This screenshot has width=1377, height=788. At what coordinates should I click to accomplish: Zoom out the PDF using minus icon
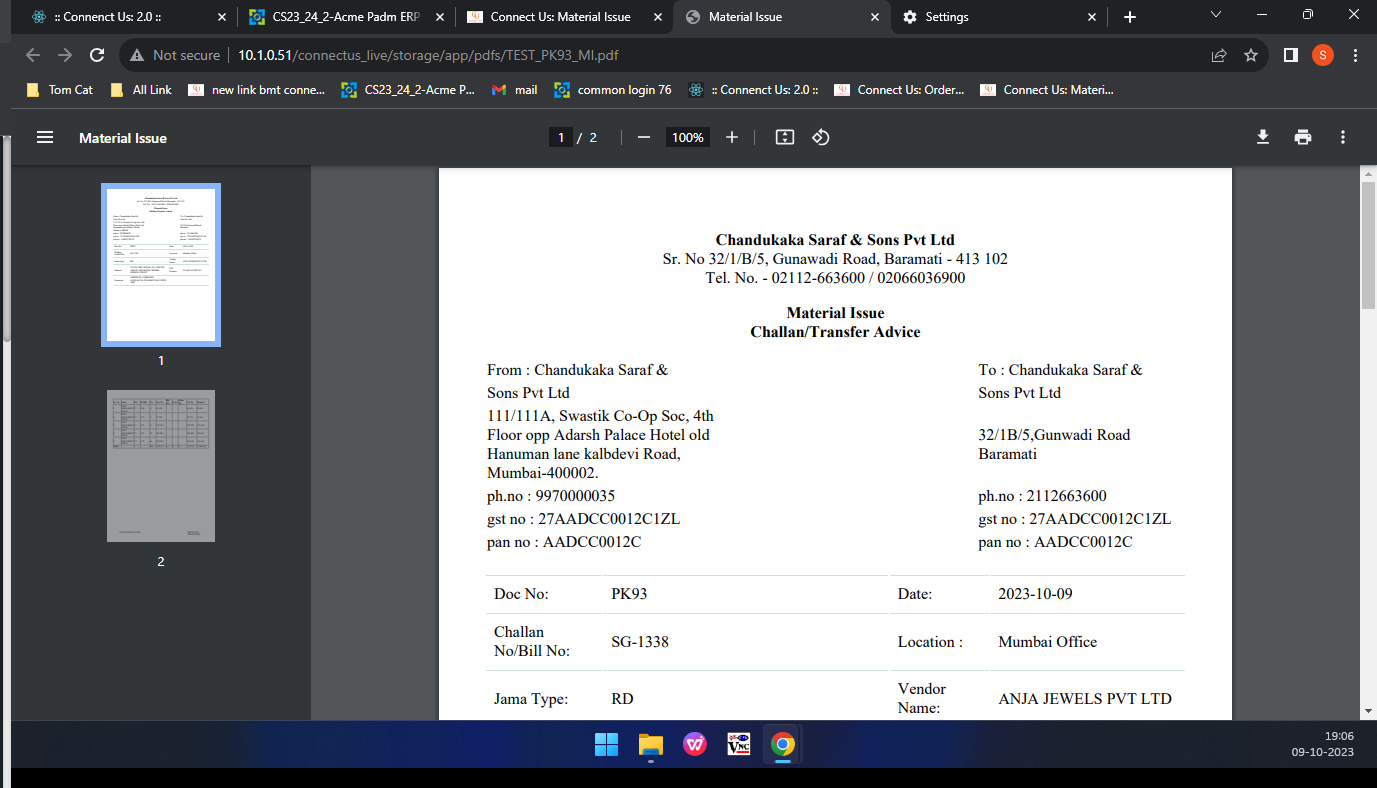pos(644,137)
